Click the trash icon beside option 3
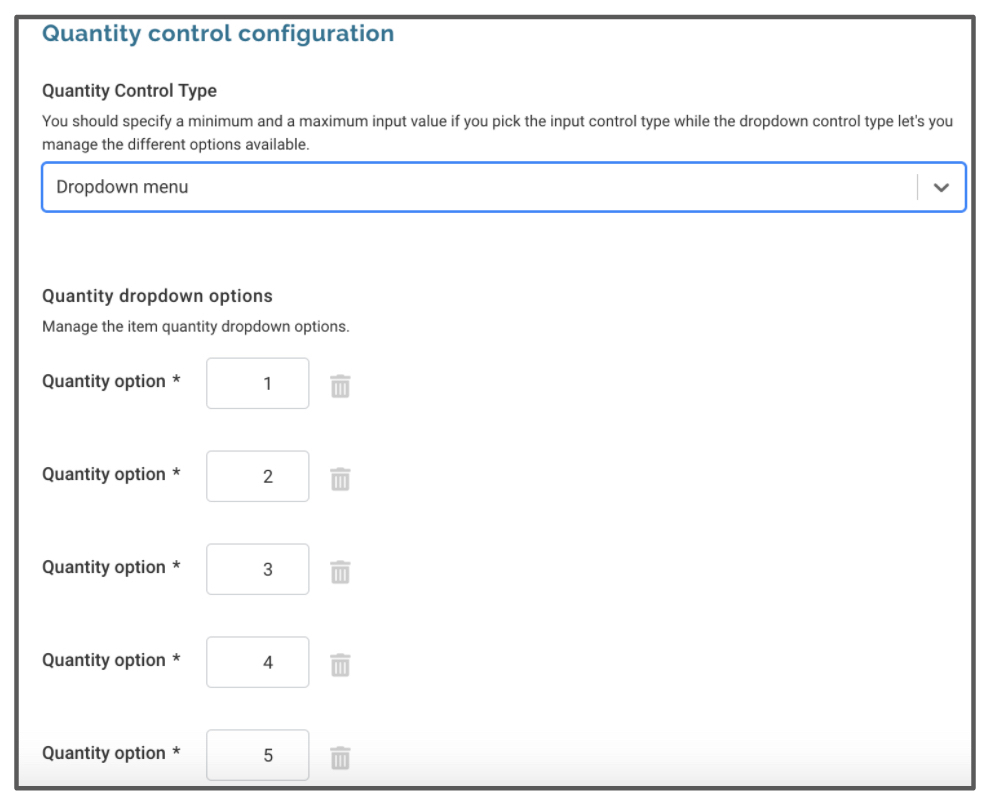The height and width of the screenshot is (802, 988). tap(340, 571)
